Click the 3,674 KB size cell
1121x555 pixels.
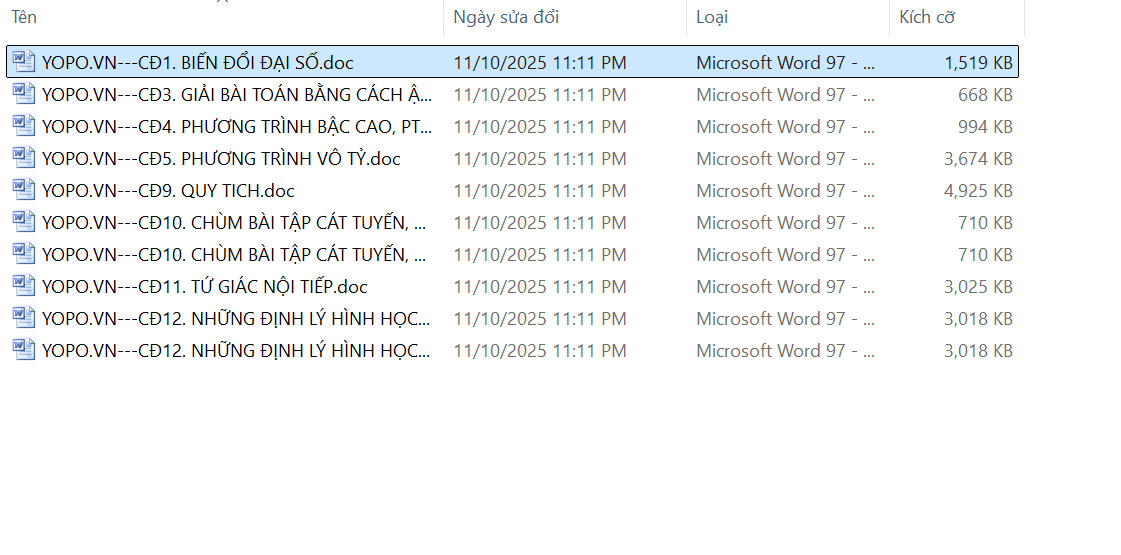978,159
